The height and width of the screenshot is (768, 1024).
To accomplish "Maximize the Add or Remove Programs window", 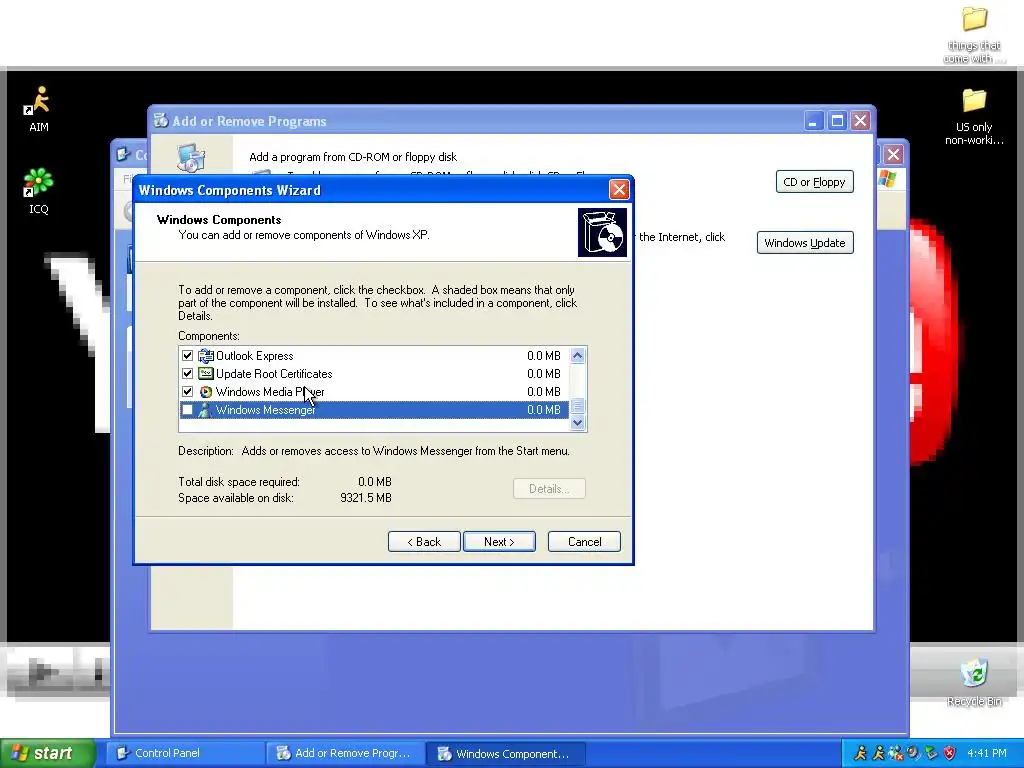I will click(x=837, y=121).
